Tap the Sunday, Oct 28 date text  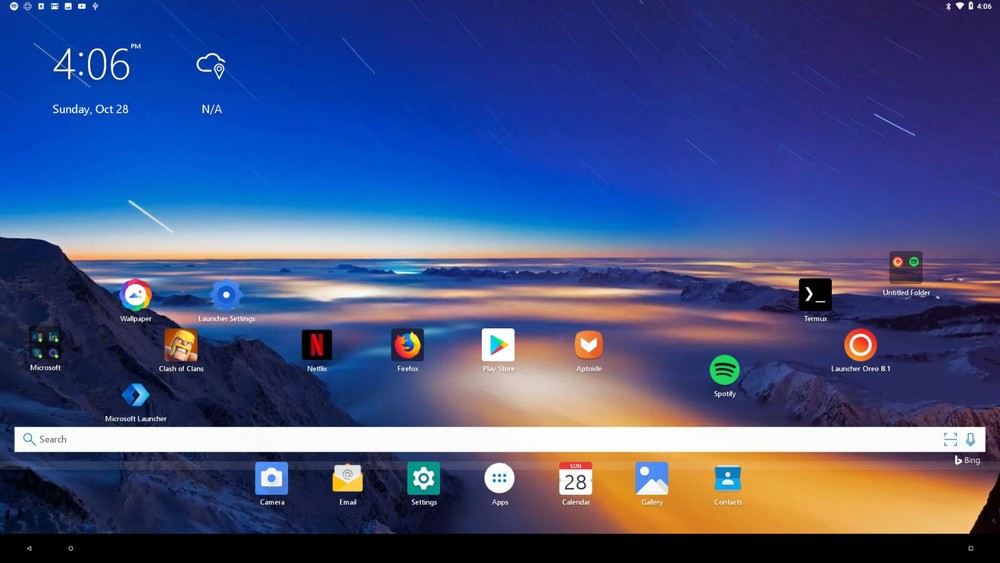coord(91,109)
